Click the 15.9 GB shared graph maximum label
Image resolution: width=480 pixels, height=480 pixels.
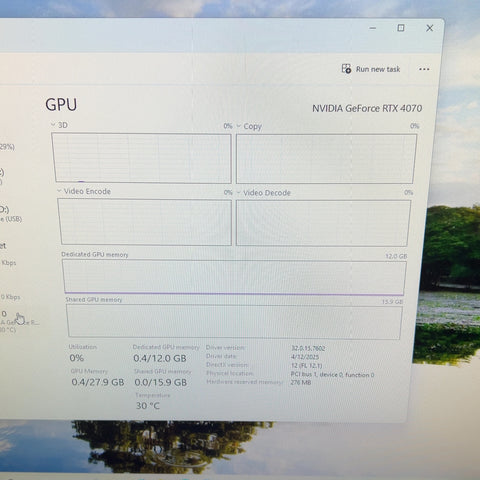392,302
